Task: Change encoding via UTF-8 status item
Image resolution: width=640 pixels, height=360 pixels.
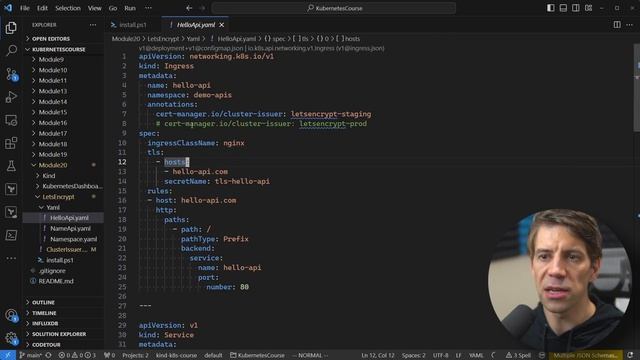Action: pyautogui.click(x=440, y=355)
